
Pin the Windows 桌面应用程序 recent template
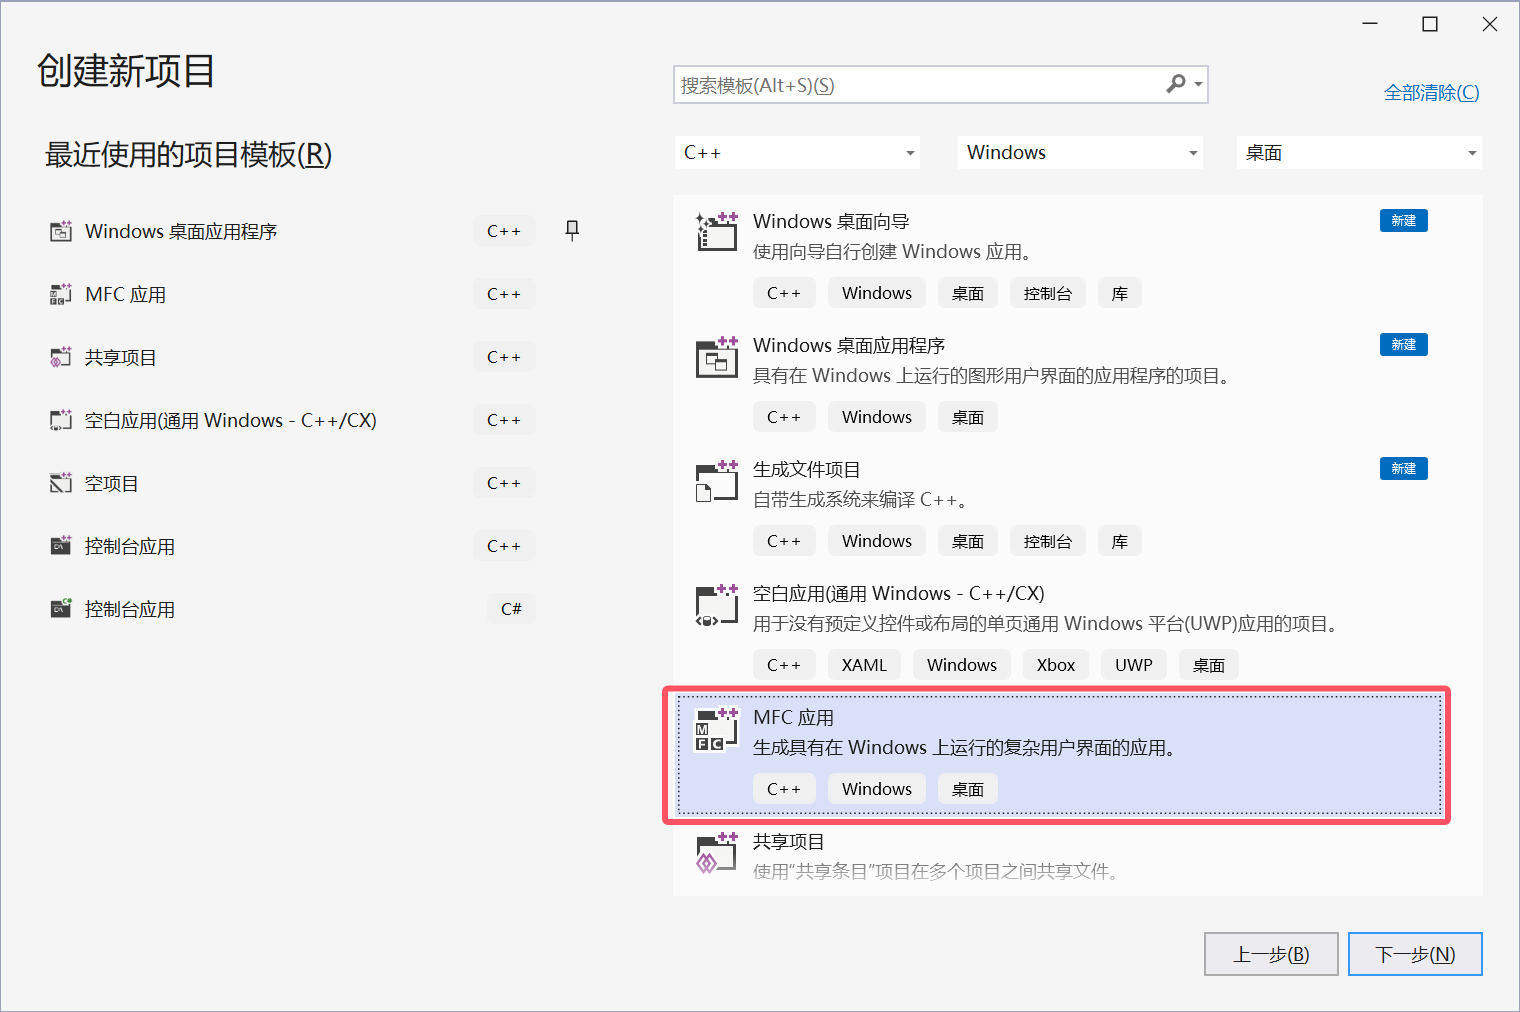pos(572,231)
